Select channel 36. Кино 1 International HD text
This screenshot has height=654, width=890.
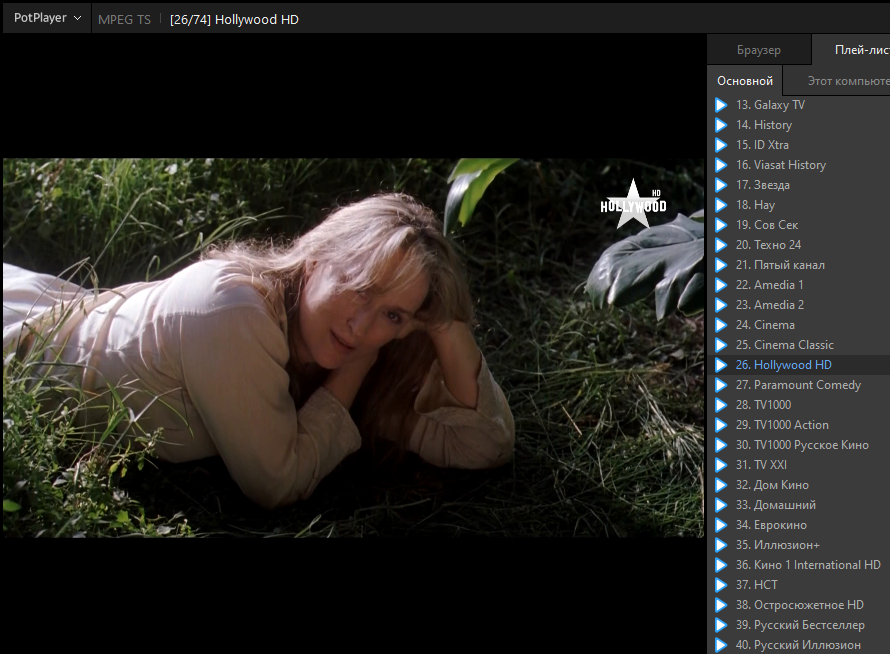click(808, 565)
